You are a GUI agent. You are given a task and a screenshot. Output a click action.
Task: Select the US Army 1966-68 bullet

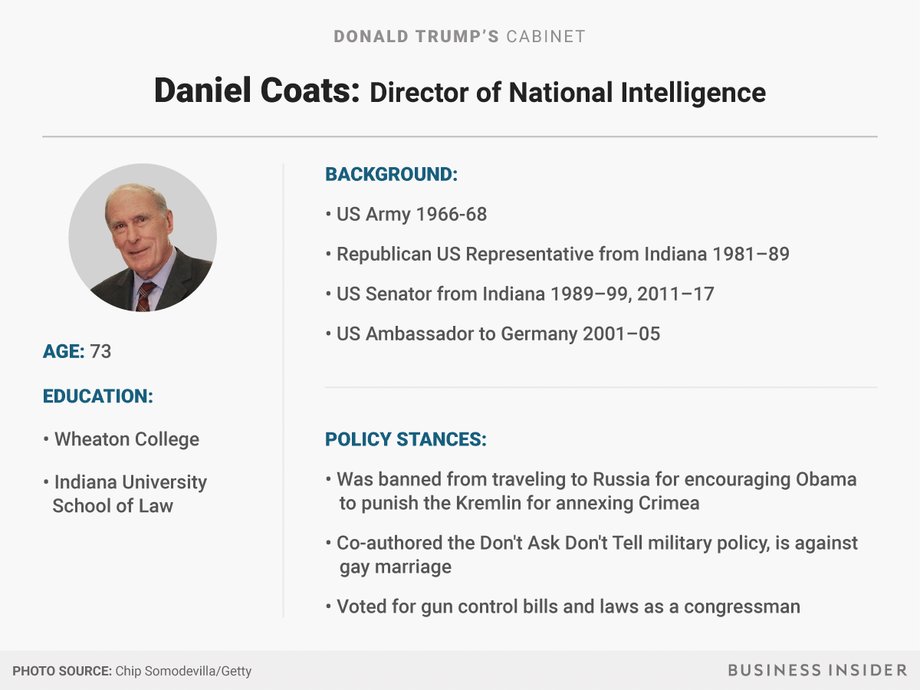406,214
